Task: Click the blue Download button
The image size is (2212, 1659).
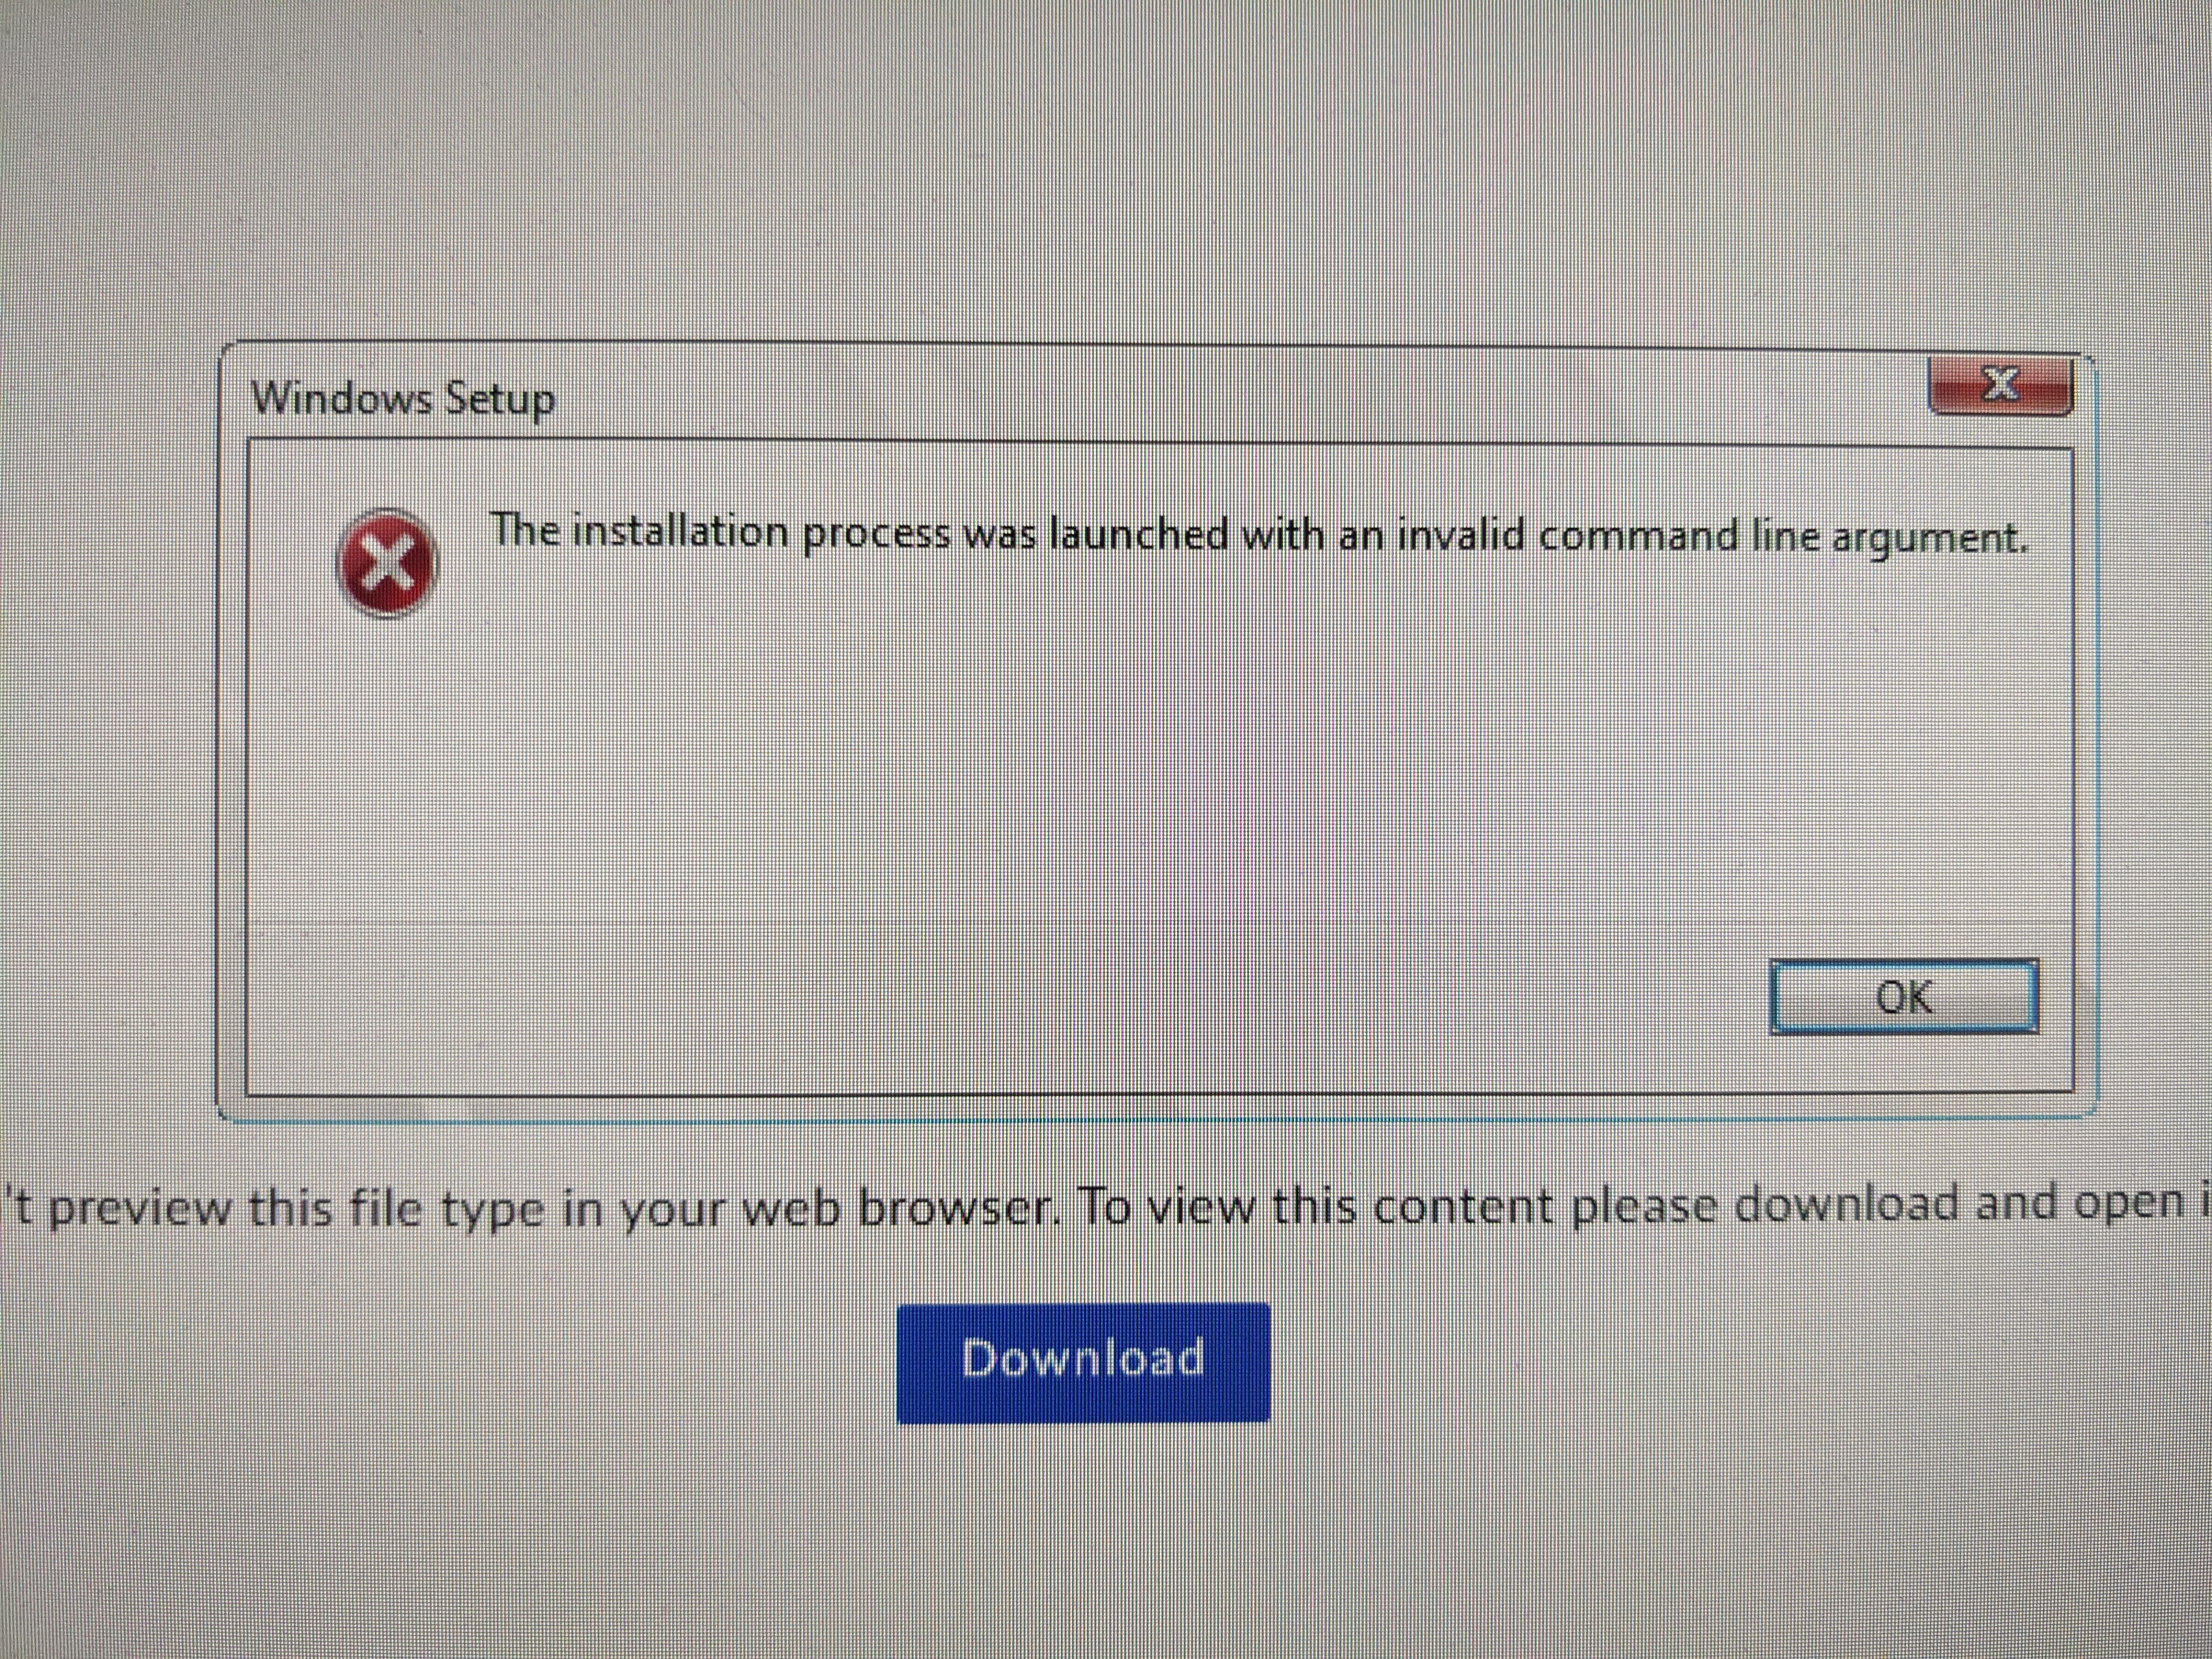Action: pyautogui.click(x=1083, y=1362)
